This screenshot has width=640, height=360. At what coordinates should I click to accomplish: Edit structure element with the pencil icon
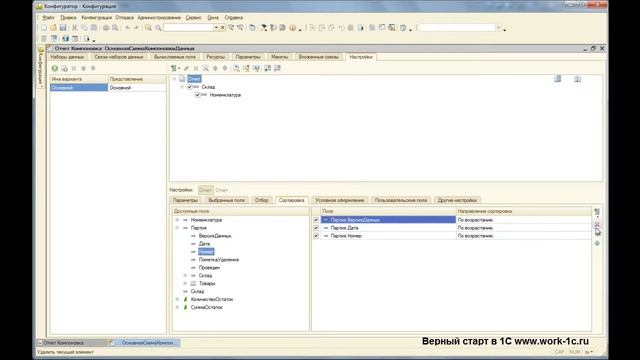187,68
